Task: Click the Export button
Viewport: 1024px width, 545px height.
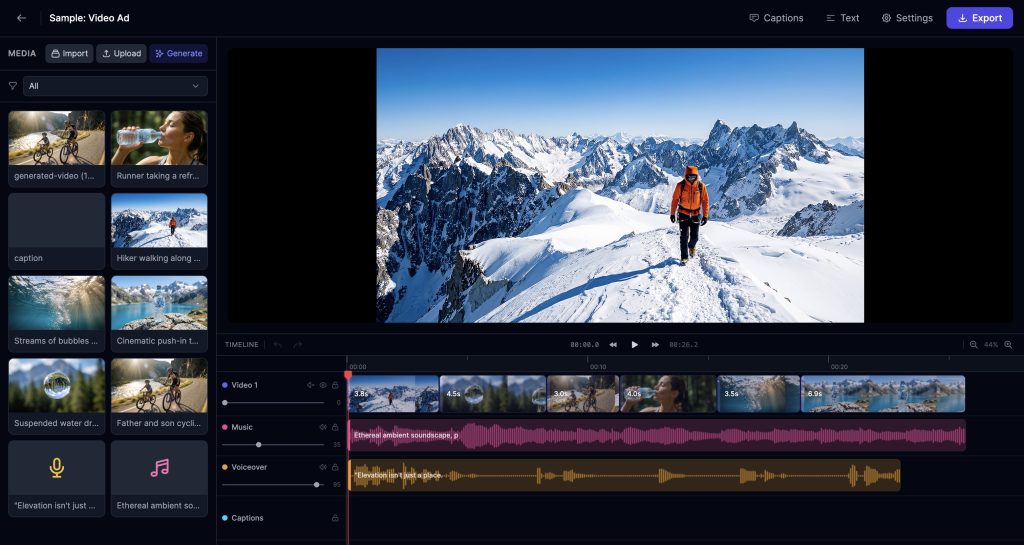Action: [x=979, y=18]
